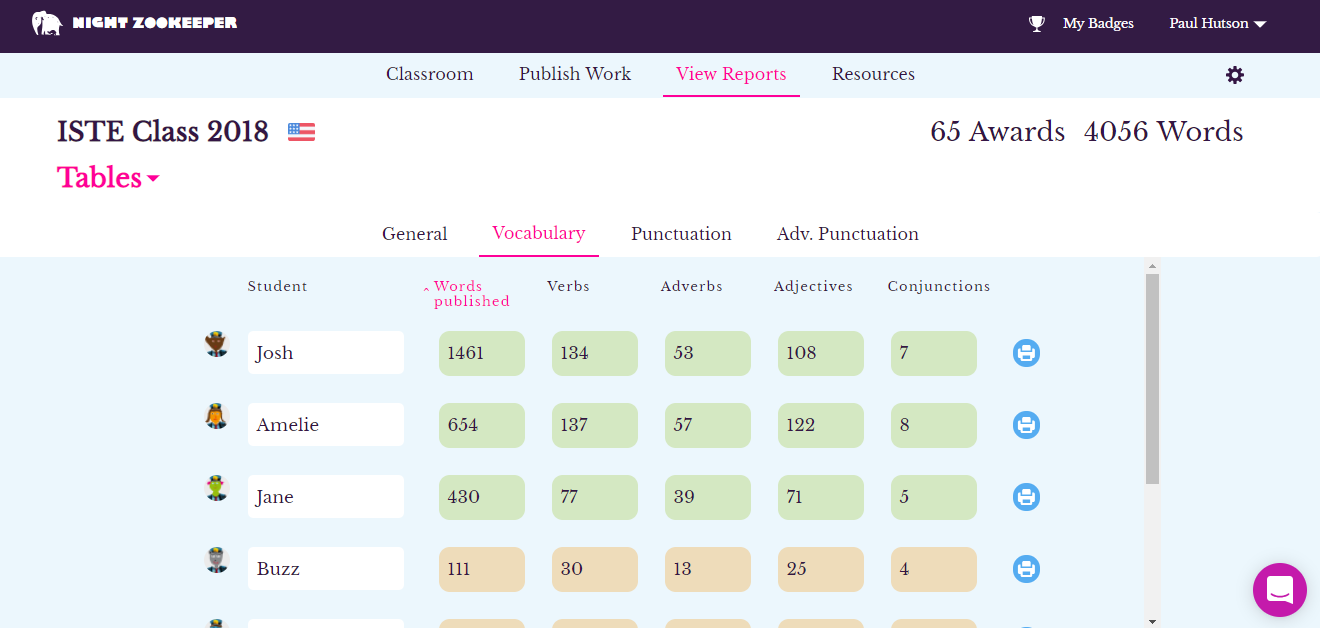Click the Adverbs column header
This screenshot has width=1320, height=628.
coord(692,286)
